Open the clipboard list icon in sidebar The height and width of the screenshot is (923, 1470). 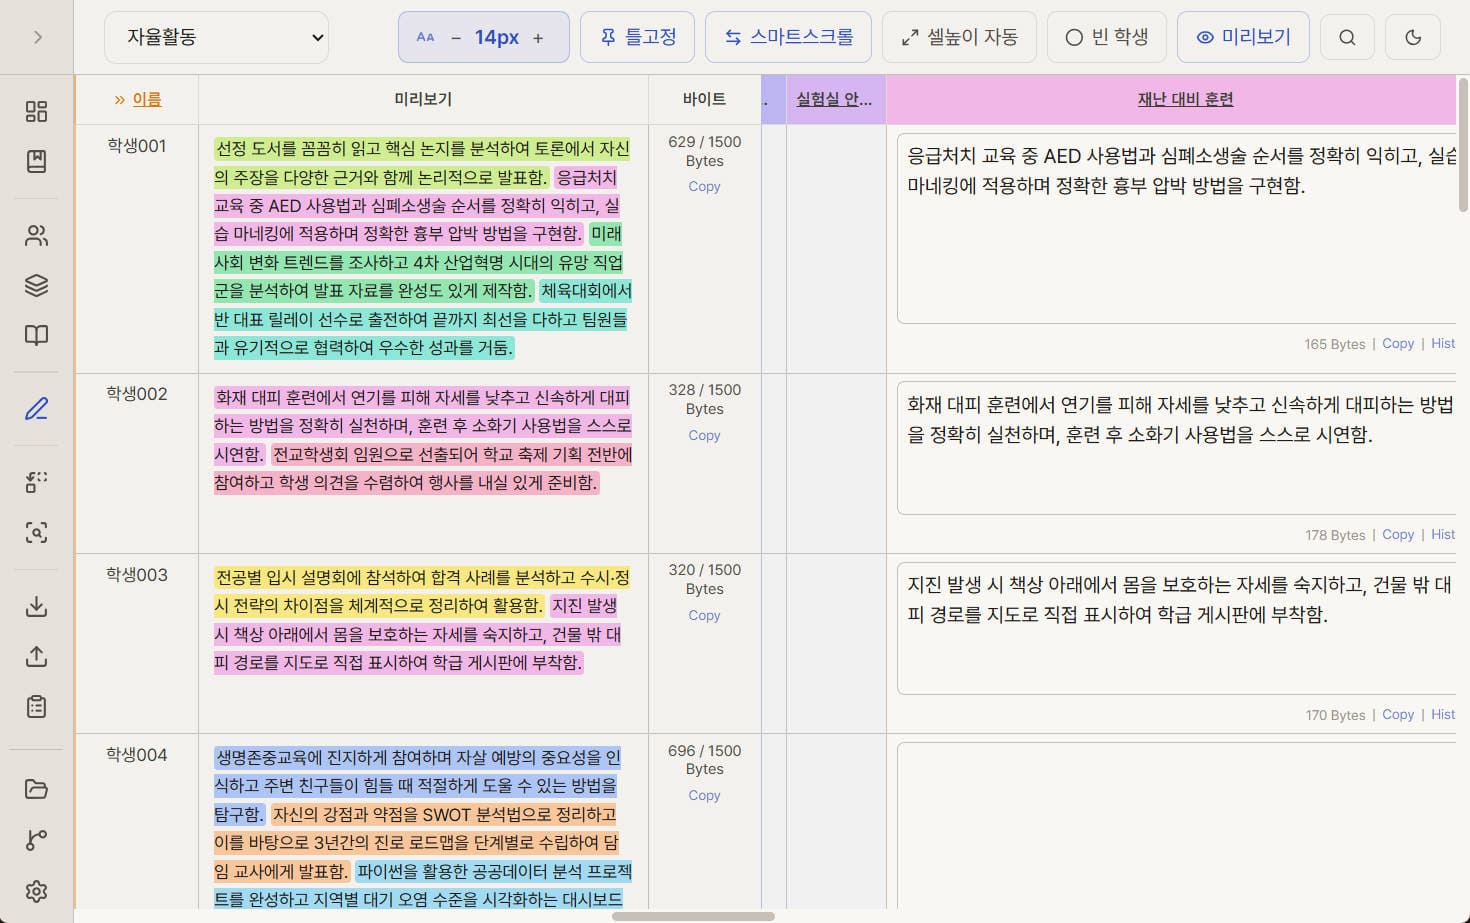tap(36, 707)
